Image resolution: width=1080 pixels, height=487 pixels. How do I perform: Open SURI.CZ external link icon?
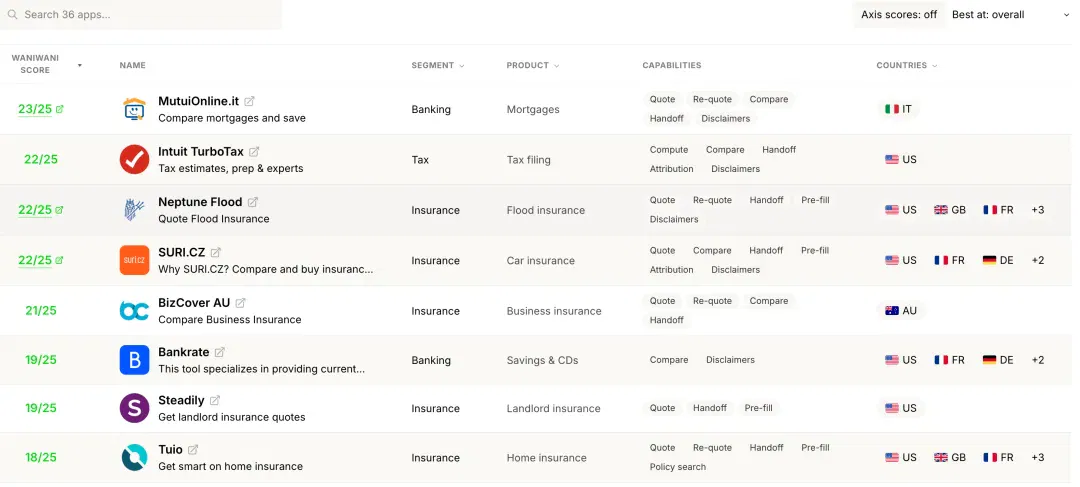coord(216,253)
